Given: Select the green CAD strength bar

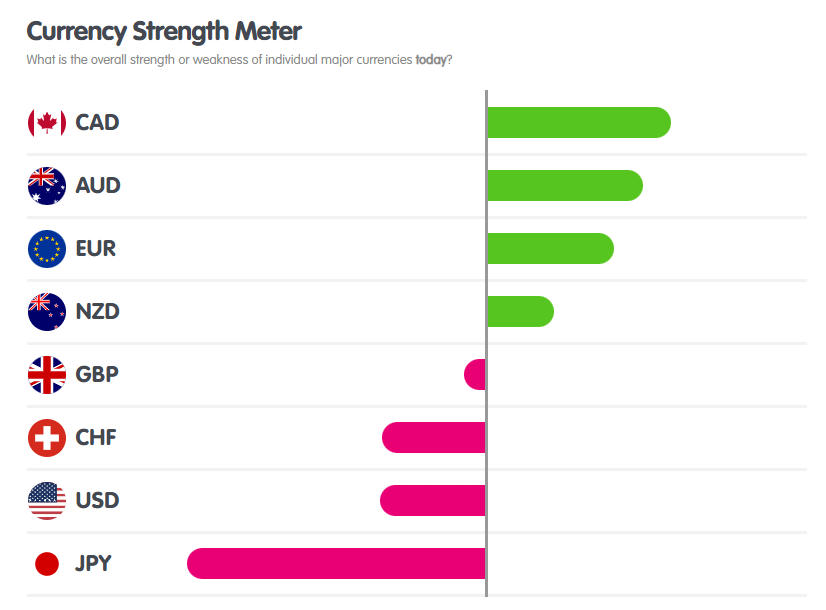Looking at the screenshot, I should tap(578, 122).
